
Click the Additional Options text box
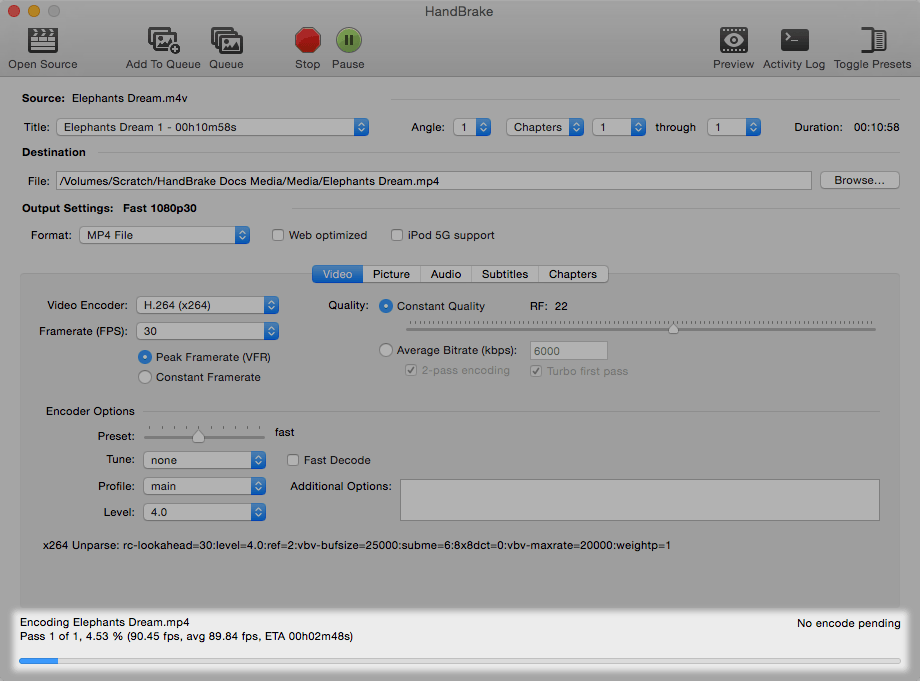[x=639, y=500]
